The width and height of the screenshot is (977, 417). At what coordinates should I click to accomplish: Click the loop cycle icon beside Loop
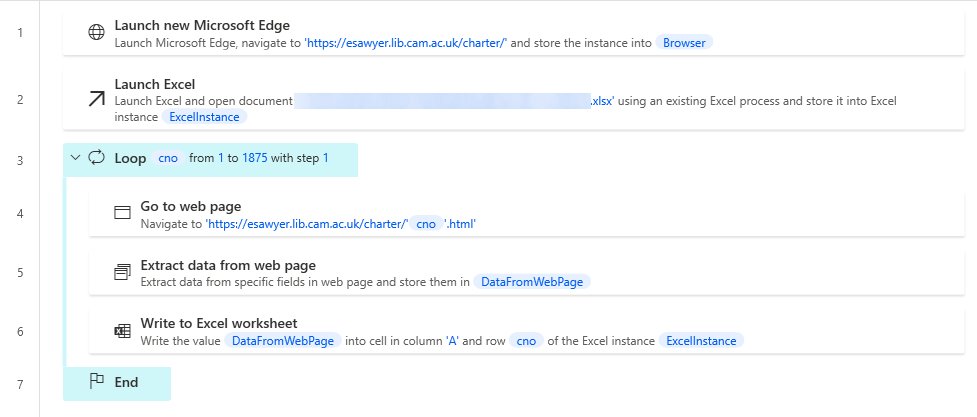[96, 157]
